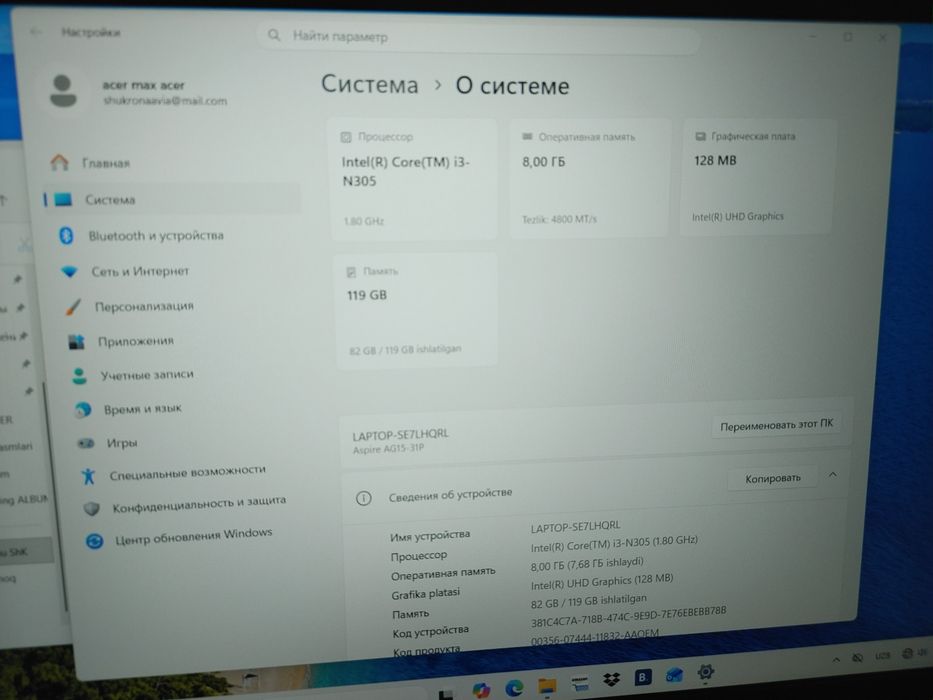Click 82 GB / 119 GB ishlatilgan row value

click(588, 601)
